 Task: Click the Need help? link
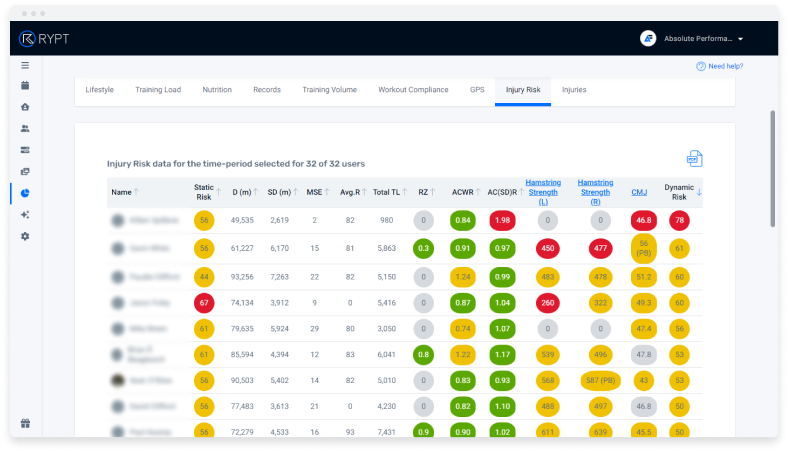pos(720,66)
